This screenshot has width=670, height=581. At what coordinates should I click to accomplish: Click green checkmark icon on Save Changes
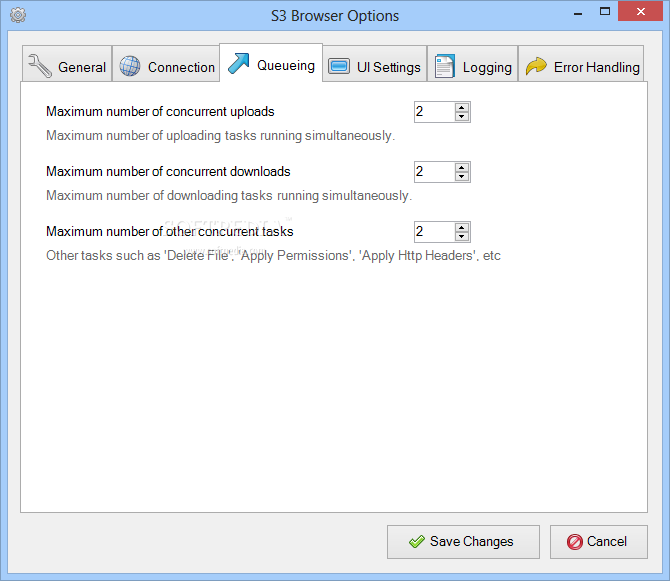(x=416, y=542)
